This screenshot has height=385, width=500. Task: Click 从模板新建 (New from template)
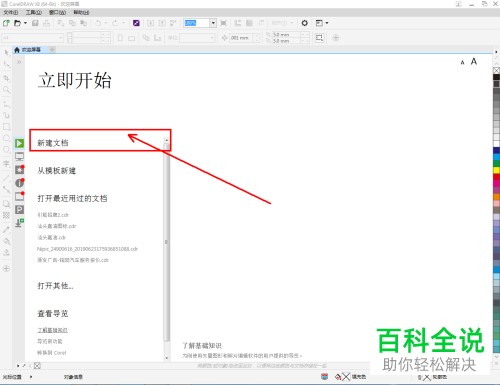coord(56,171)
